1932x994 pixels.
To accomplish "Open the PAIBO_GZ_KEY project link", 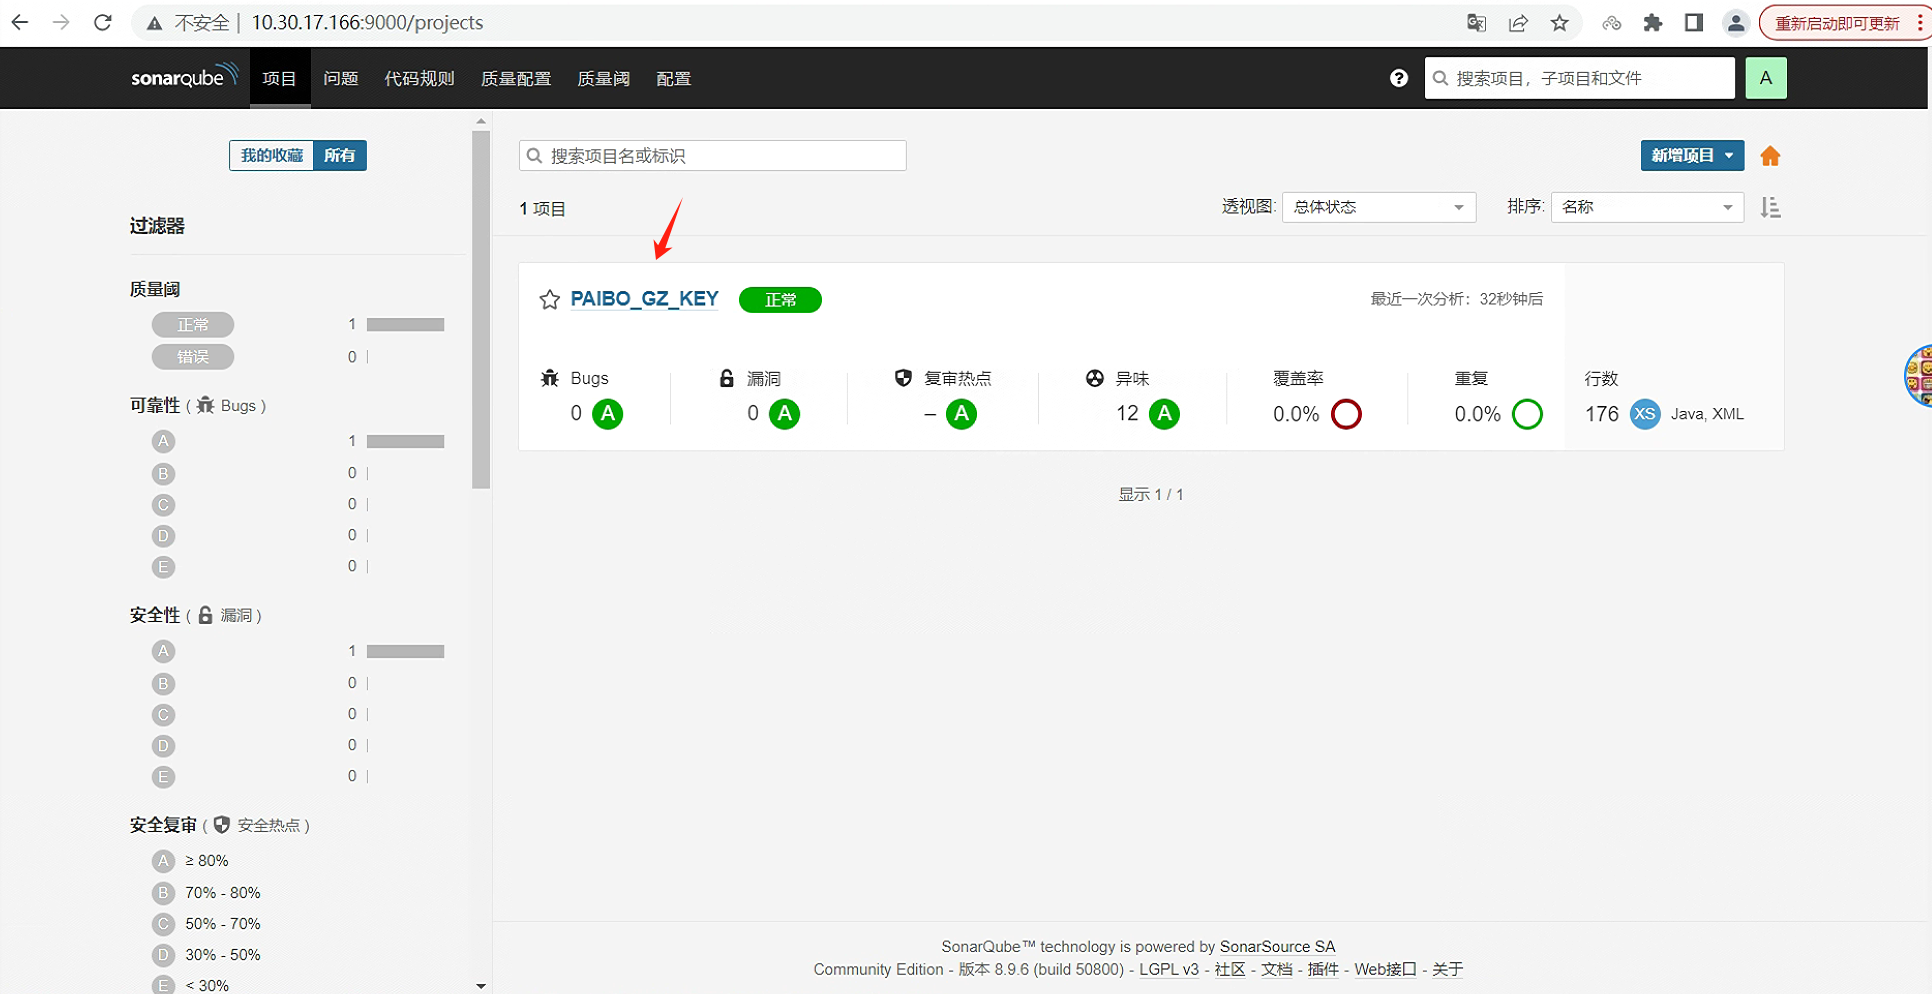I will pyautogui.click(x=644, y=299).
